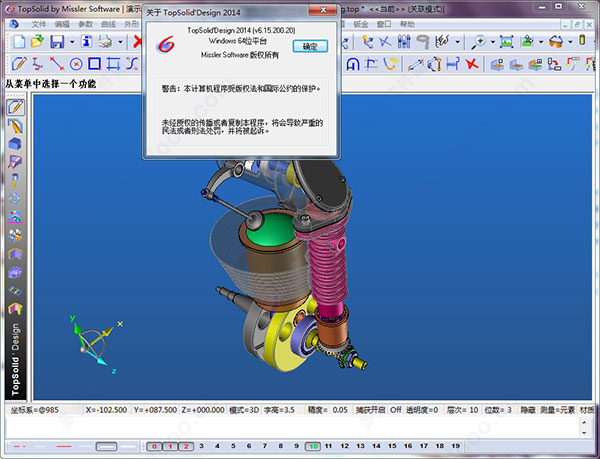Image resolution: width=600 pixels, height=459 pixels.
Task: Open the dropdown arrow beside printer icon
Action: coord(120,42)
